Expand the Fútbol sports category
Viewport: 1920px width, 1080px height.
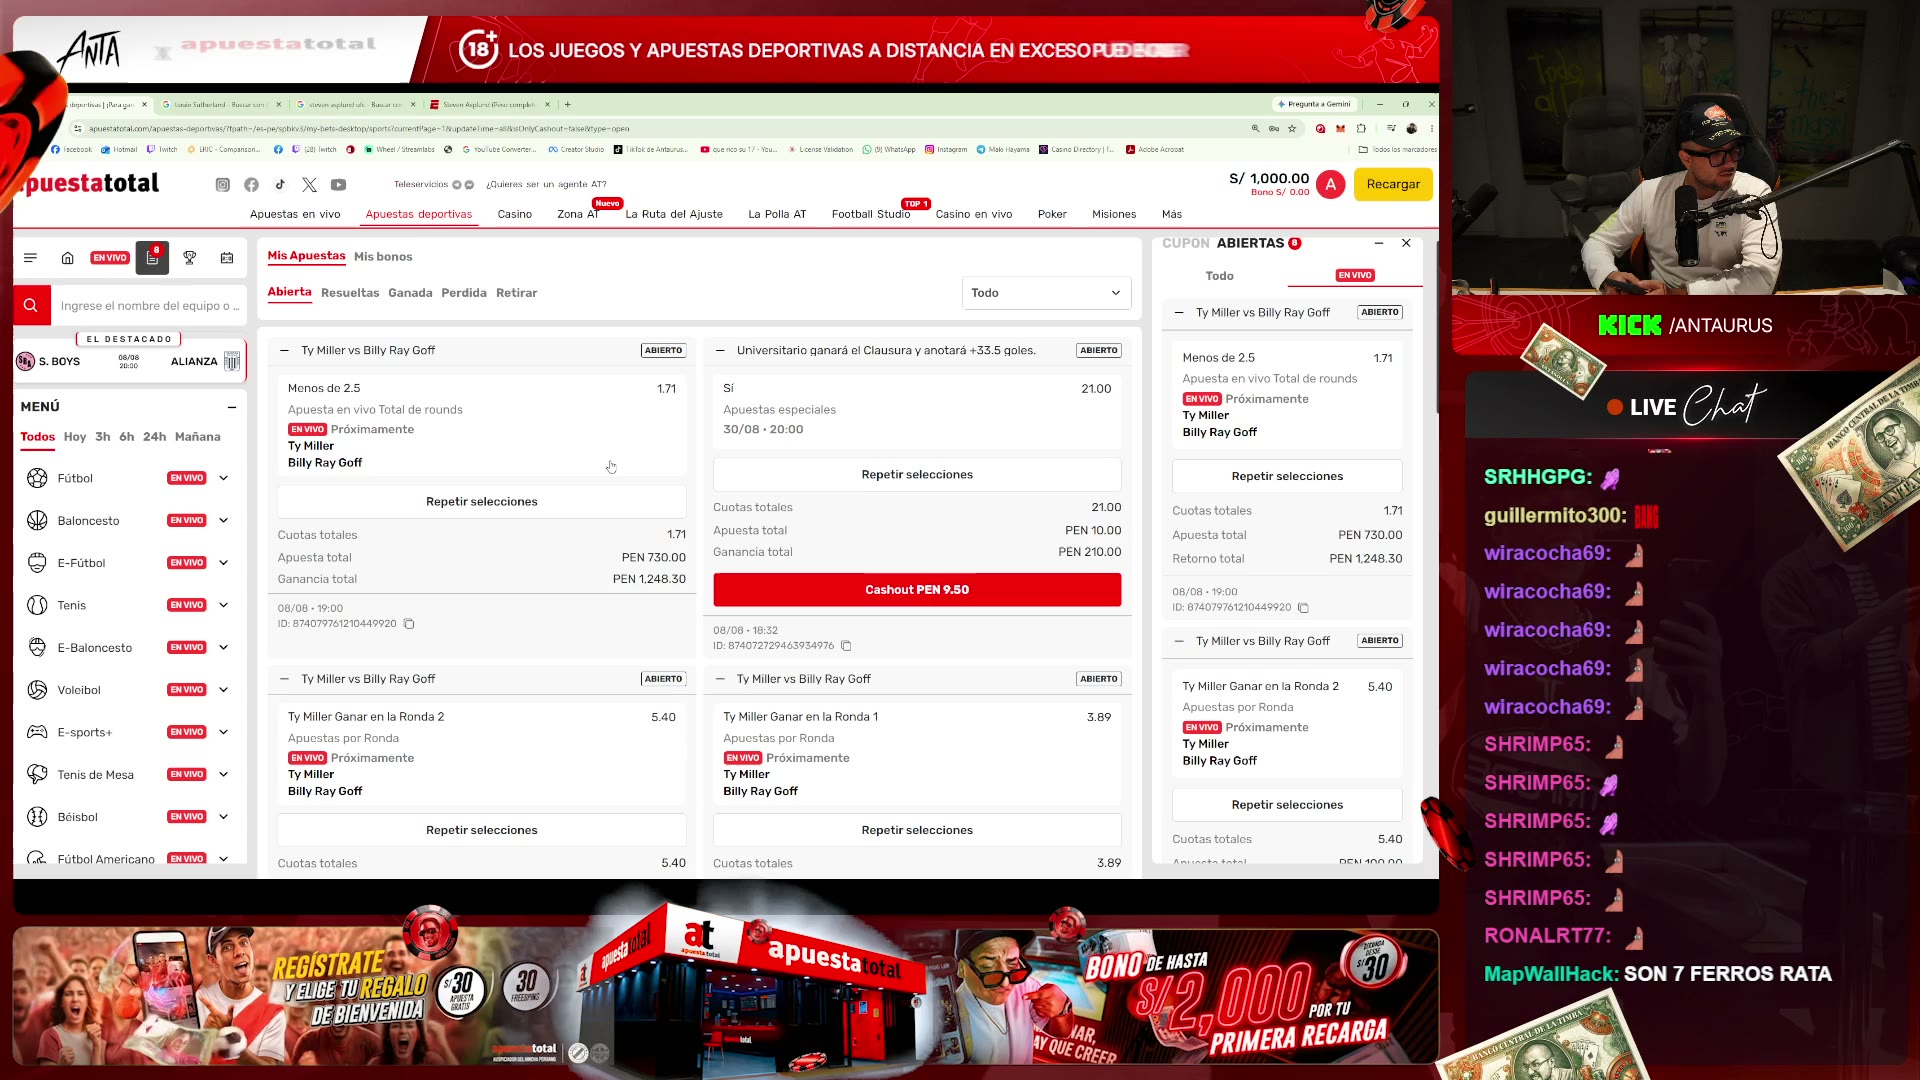point(224,478)
